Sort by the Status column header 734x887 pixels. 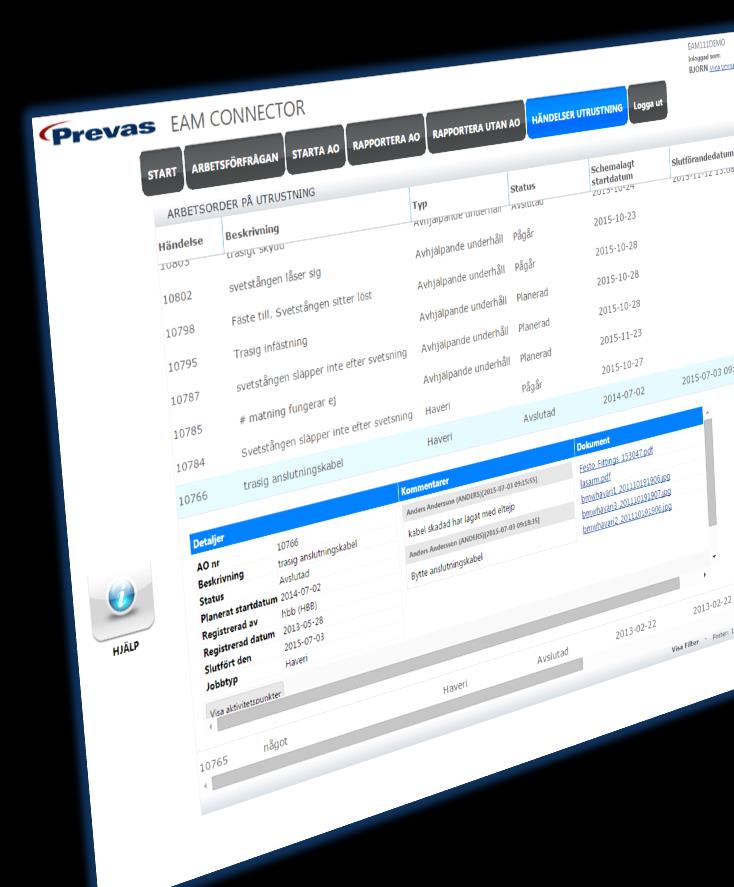pyautogui.click(x=523, y=187)
